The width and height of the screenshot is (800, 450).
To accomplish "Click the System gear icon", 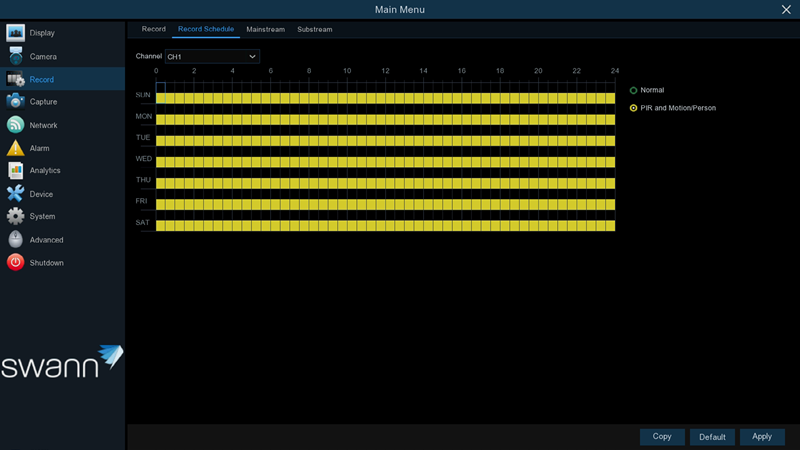I will (x=16, y=216).
